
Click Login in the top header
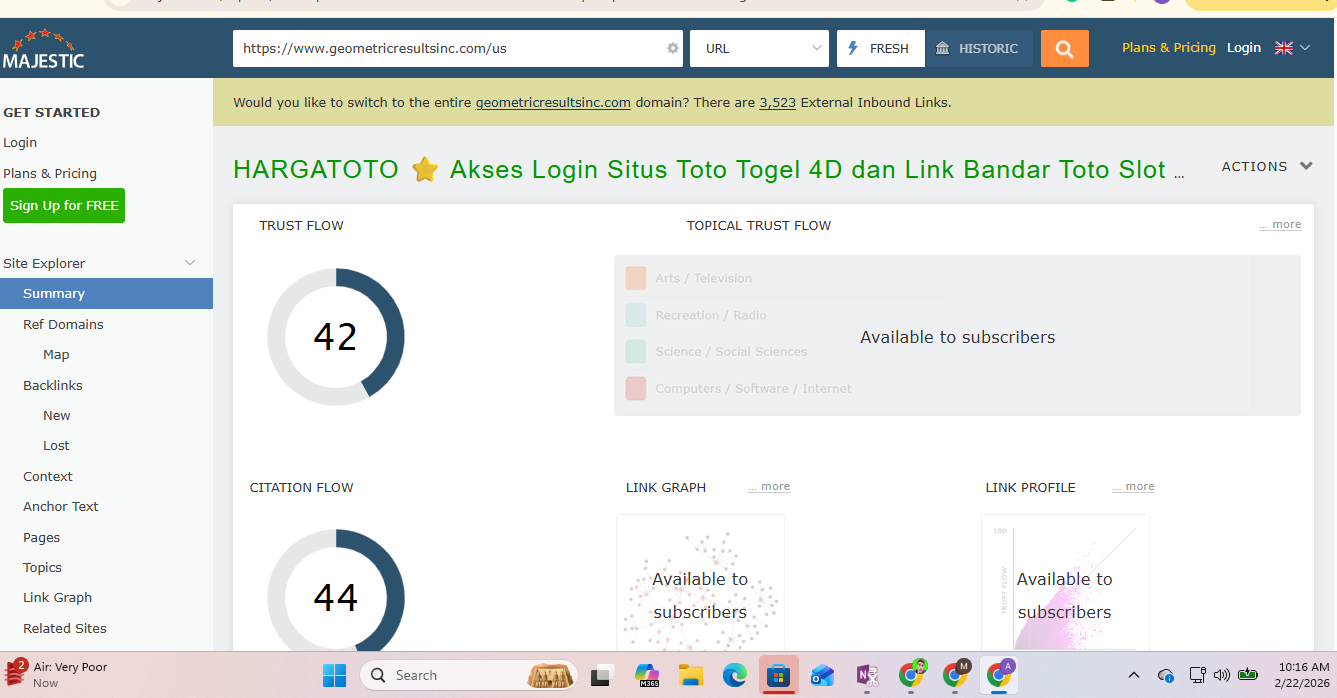coord(1244,47)
